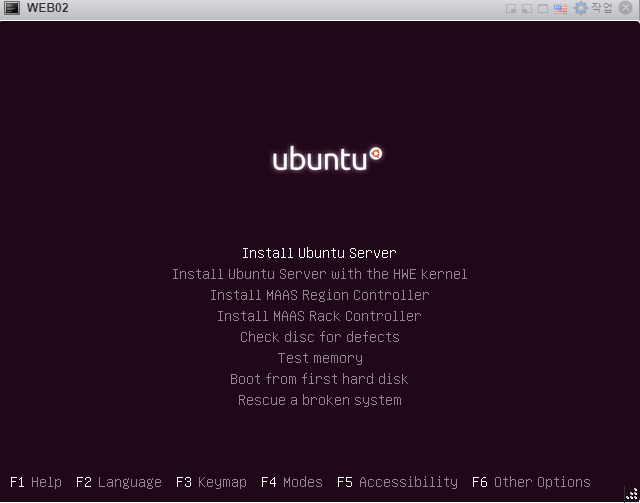640x503 pixels.
Task: Select Install MAAS Rack Controller
Action: coord(319,316)
